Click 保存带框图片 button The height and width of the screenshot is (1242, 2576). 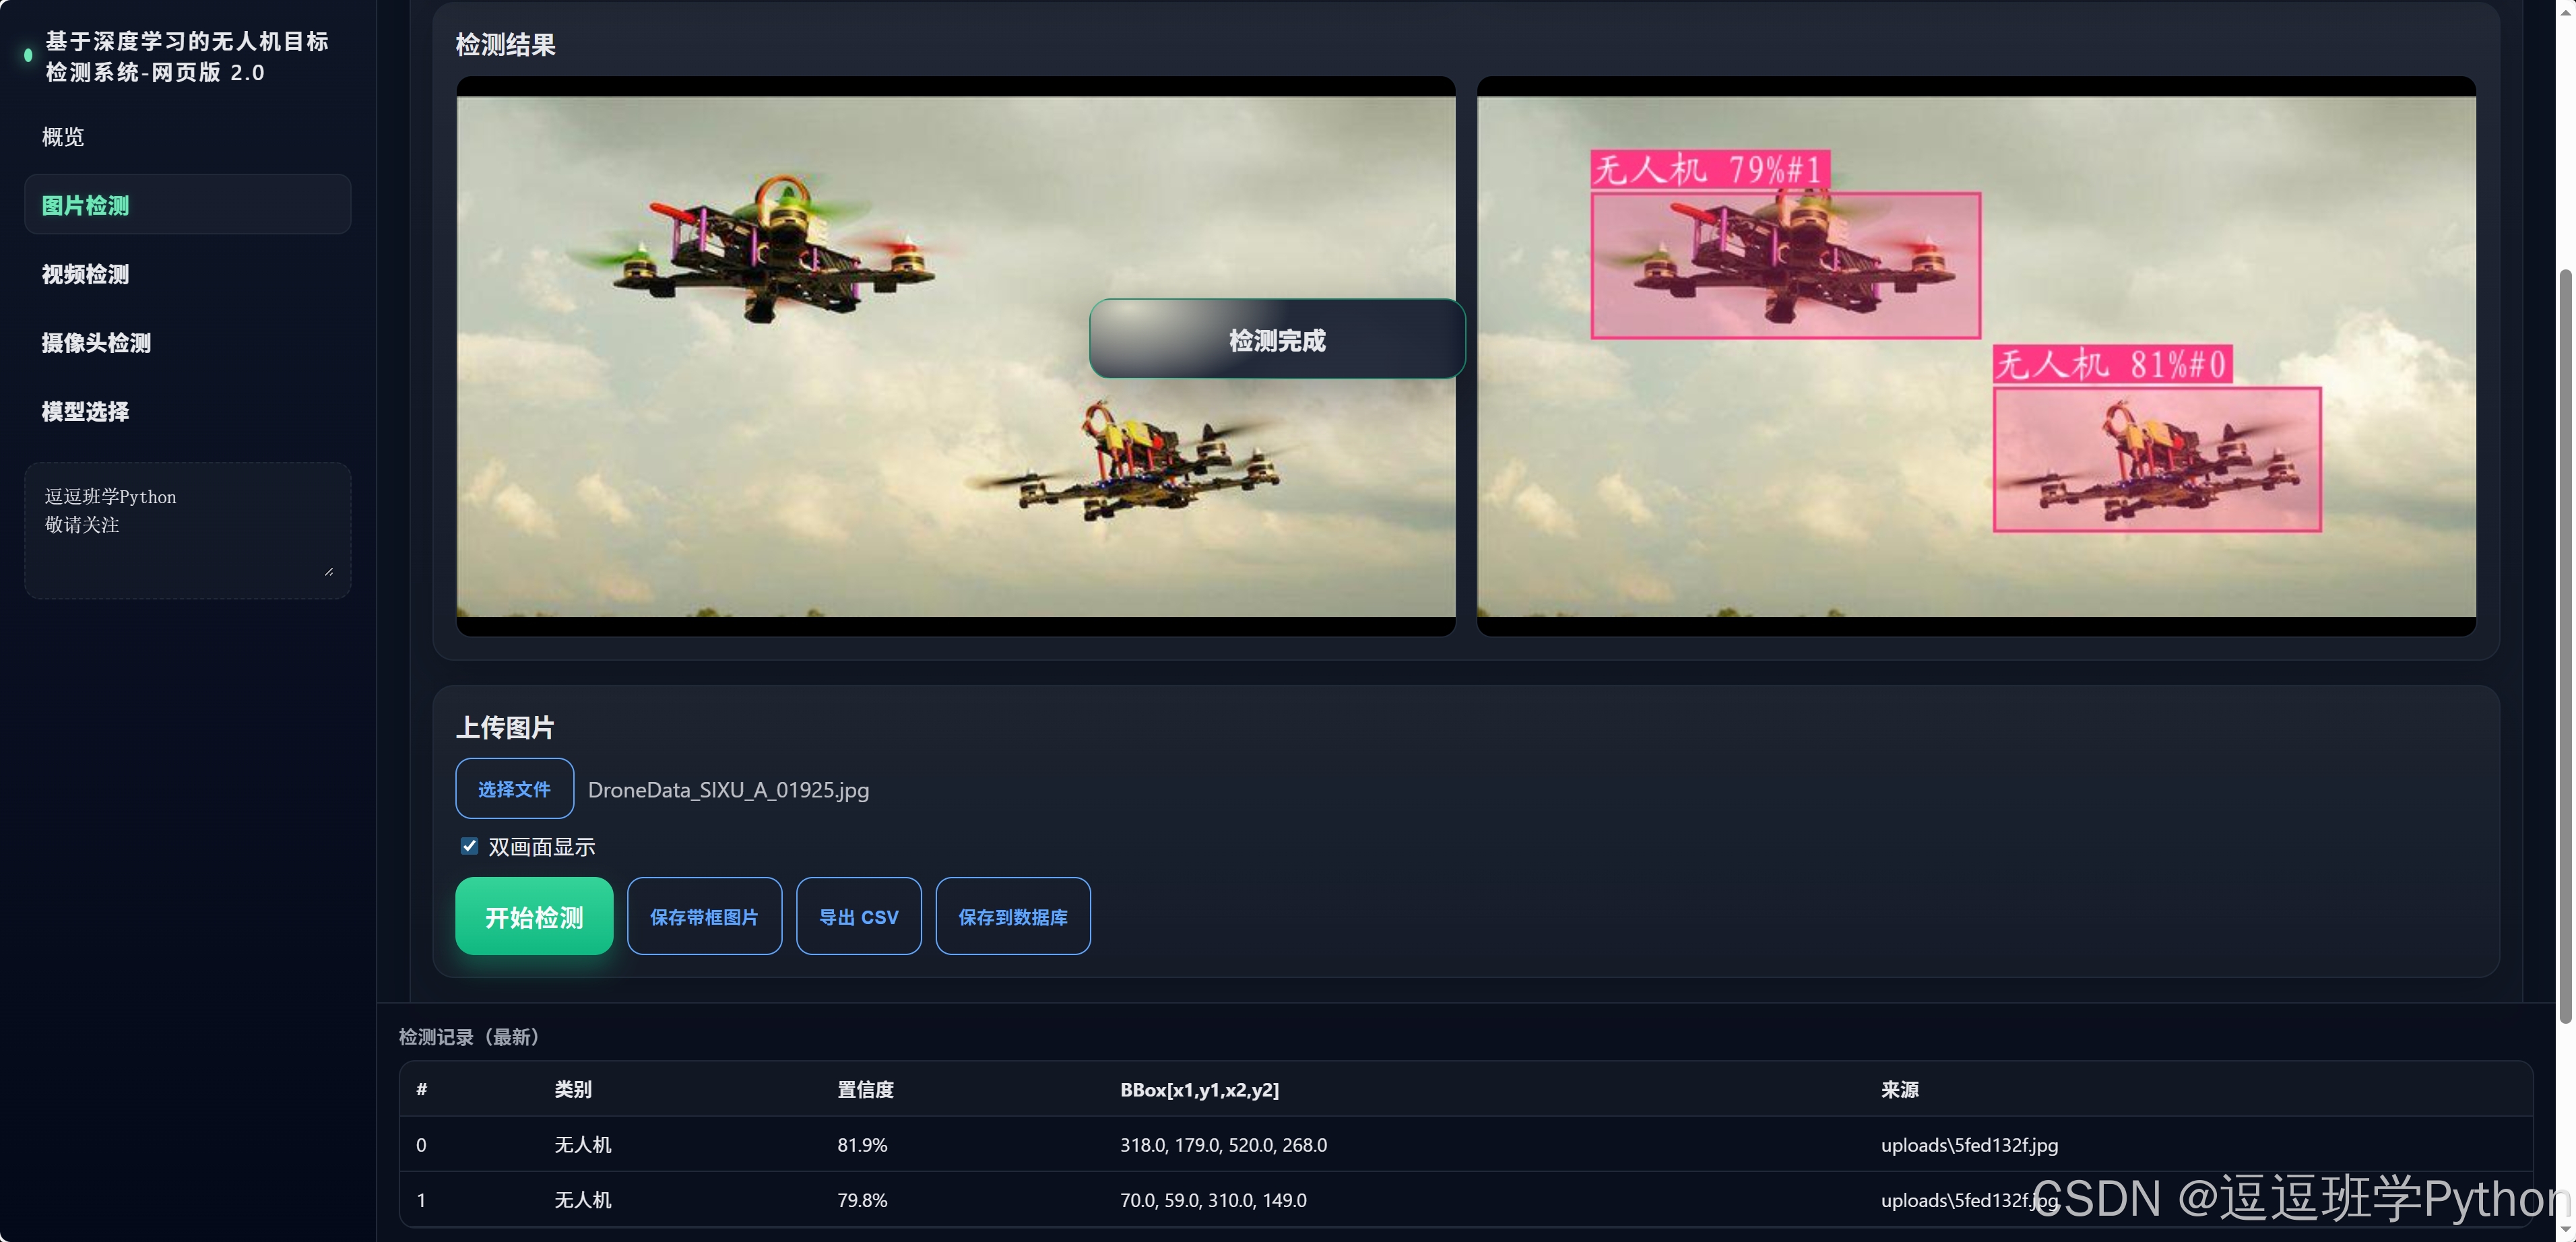pyautogui.click(x=704, y=916)
